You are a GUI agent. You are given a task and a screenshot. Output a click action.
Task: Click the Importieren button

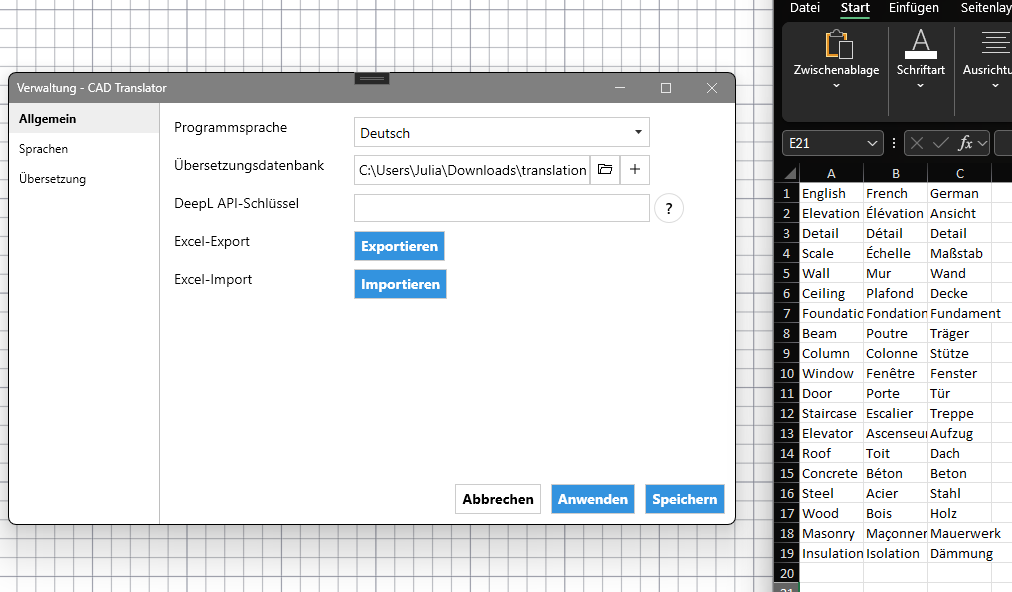[x=400, y=284]
